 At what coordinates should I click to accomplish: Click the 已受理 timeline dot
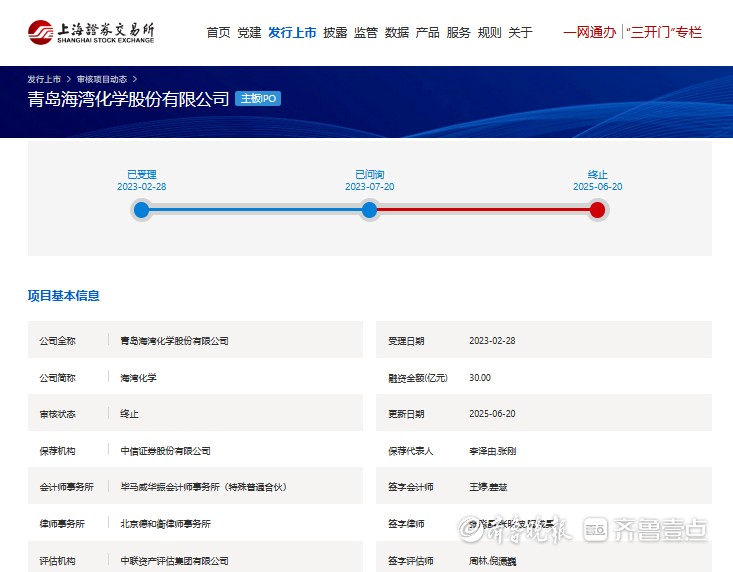(x=142, y=210)
